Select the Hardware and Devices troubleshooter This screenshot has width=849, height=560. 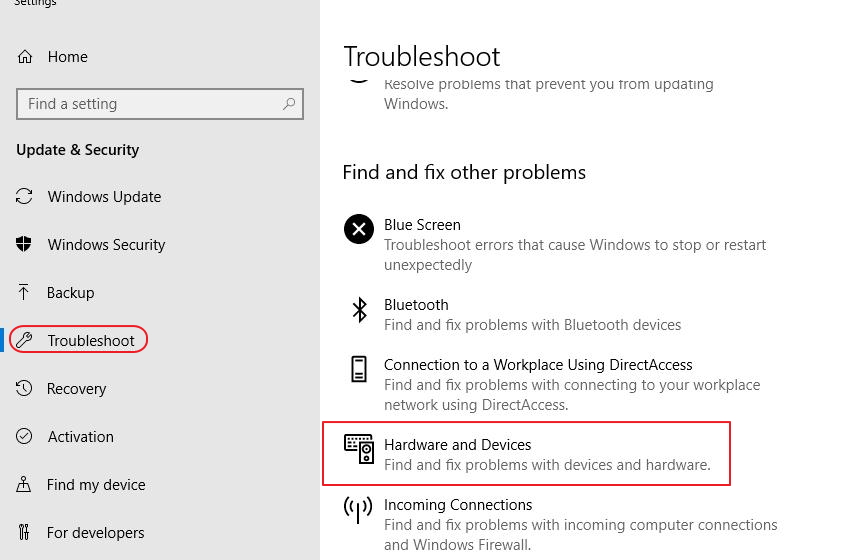[457, 445]
